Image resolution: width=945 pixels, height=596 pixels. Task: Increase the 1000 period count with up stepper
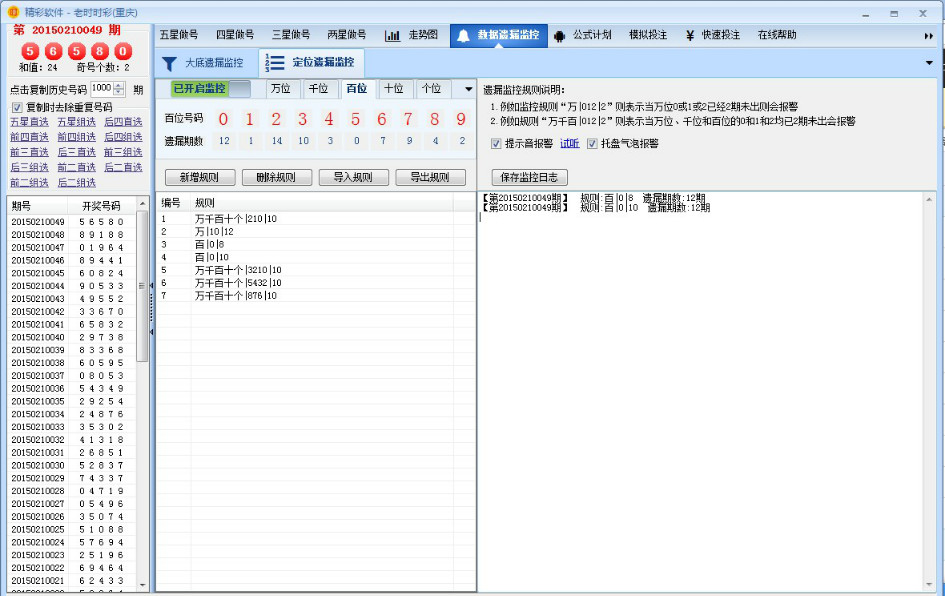118,87
